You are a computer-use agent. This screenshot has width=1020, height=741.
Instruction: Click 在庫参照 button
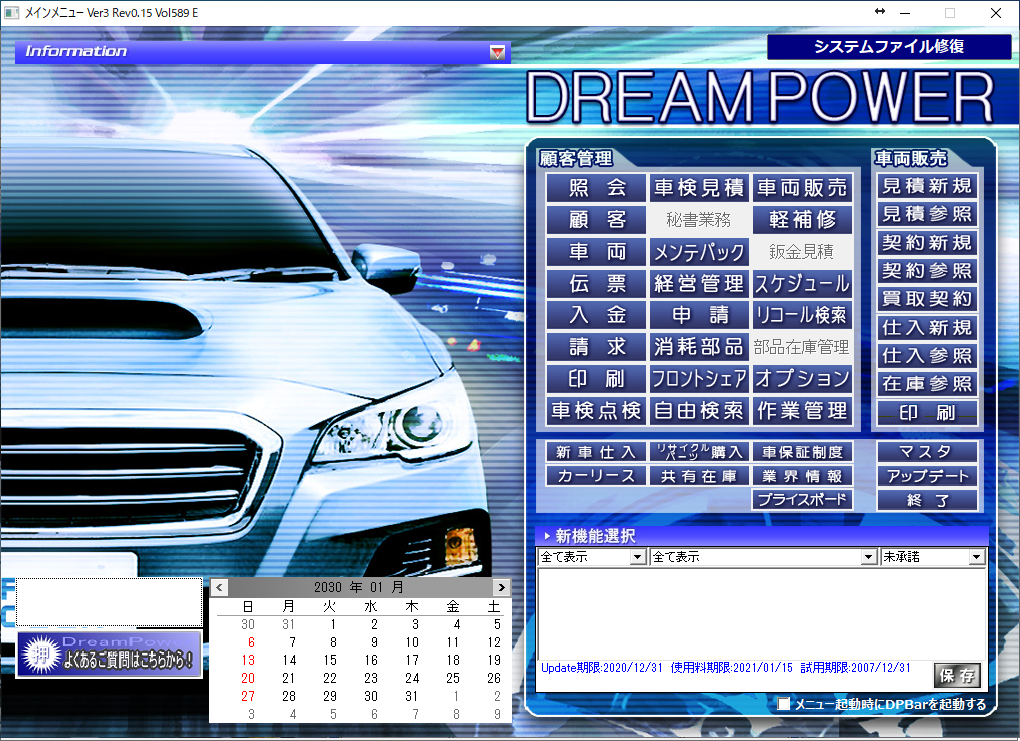pyautogui.click(x=927, y=384)
